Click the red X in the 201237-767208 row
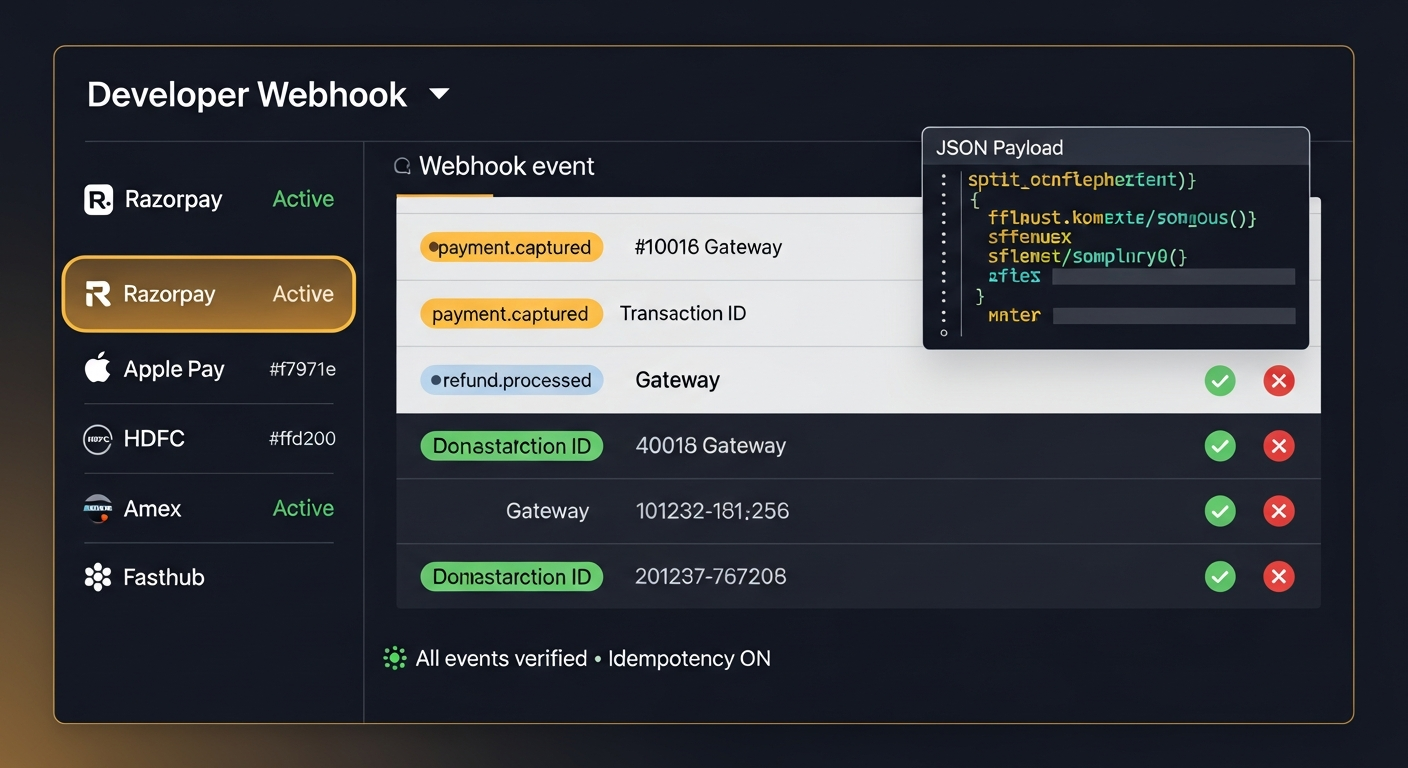 click(1279, 576)
